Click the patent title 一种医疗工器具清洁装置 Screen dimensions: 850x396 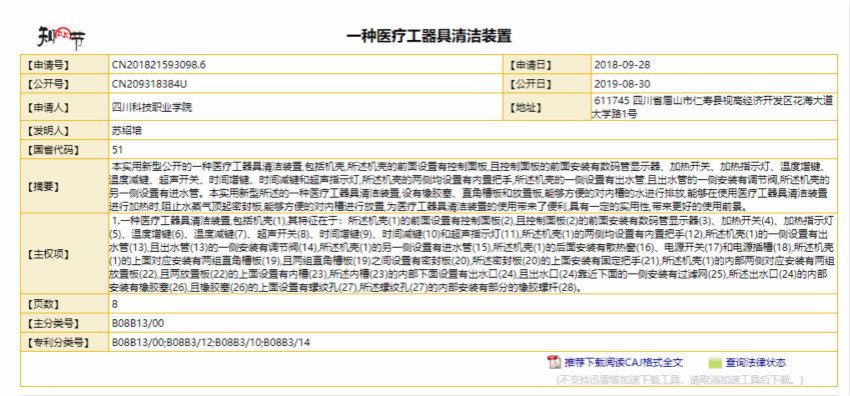[429, 36]
